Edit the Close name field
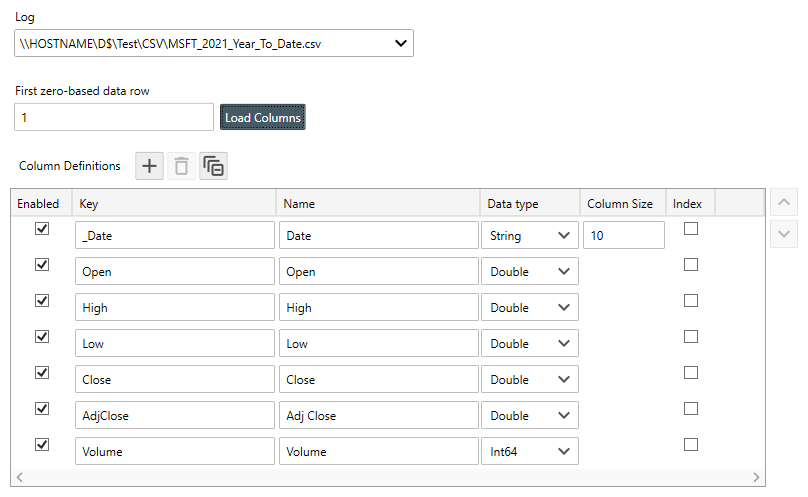 379,379
